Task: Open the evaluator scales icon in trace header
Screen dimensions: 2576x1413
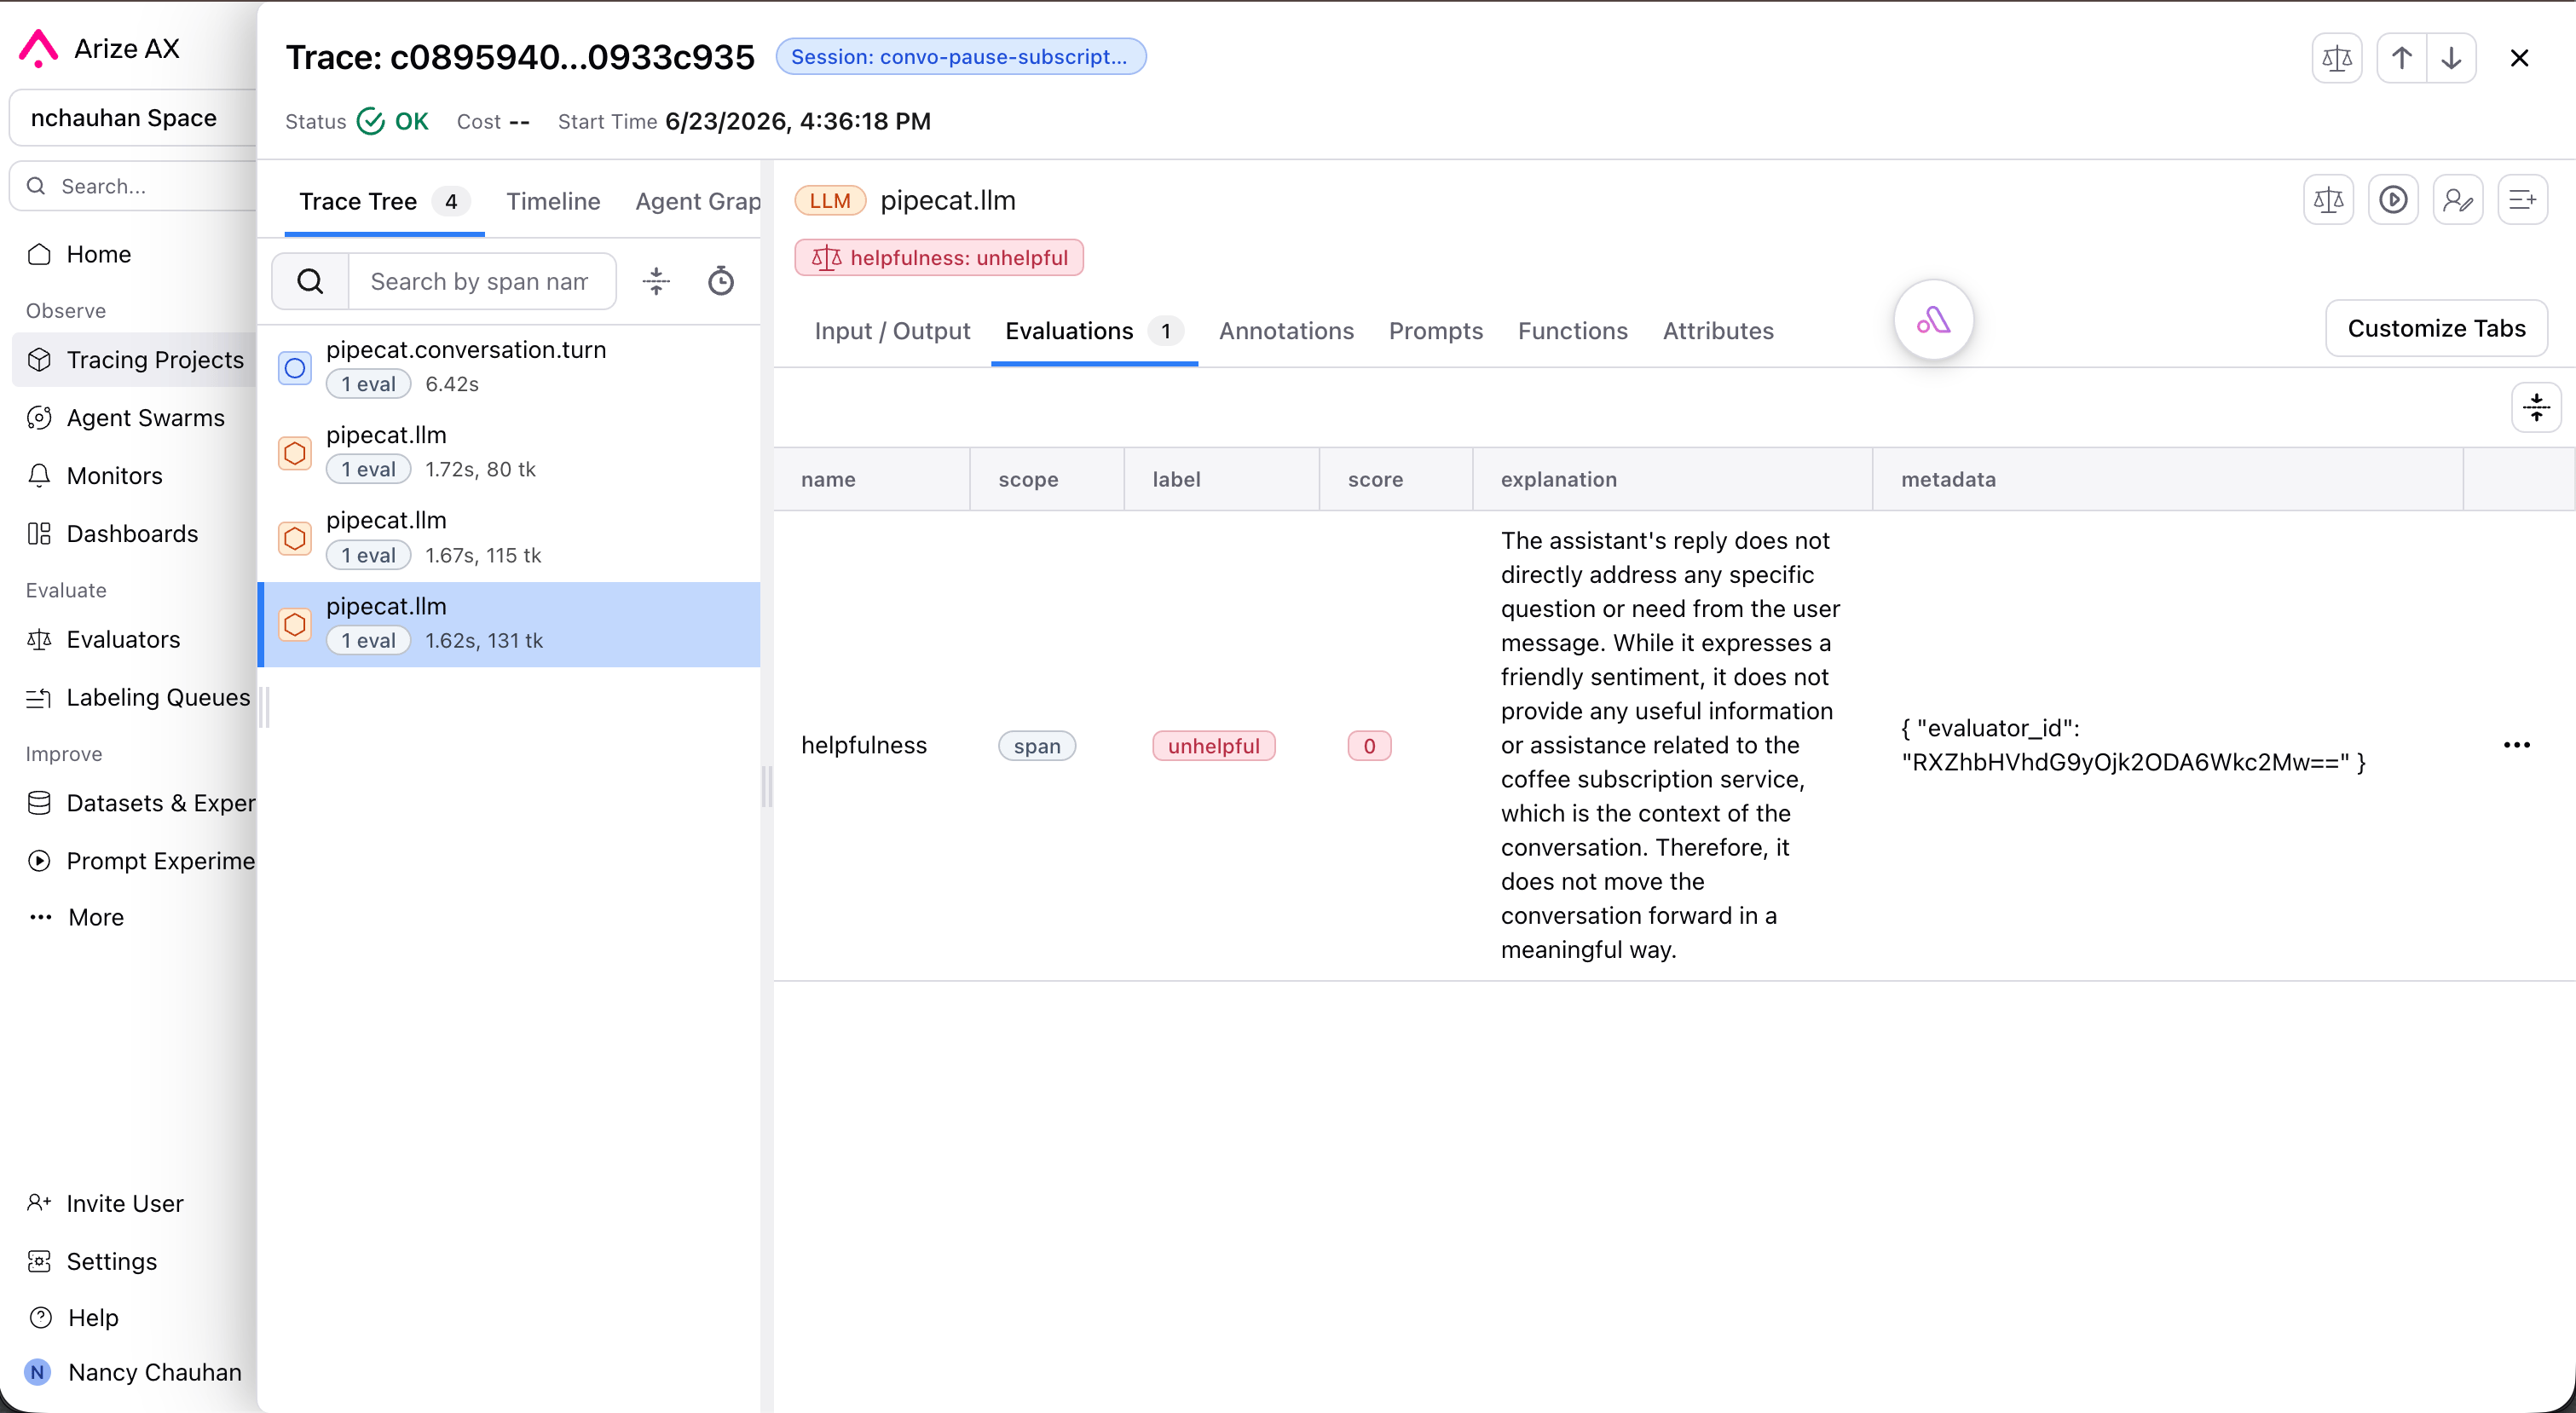Action: pos(2336,58)
